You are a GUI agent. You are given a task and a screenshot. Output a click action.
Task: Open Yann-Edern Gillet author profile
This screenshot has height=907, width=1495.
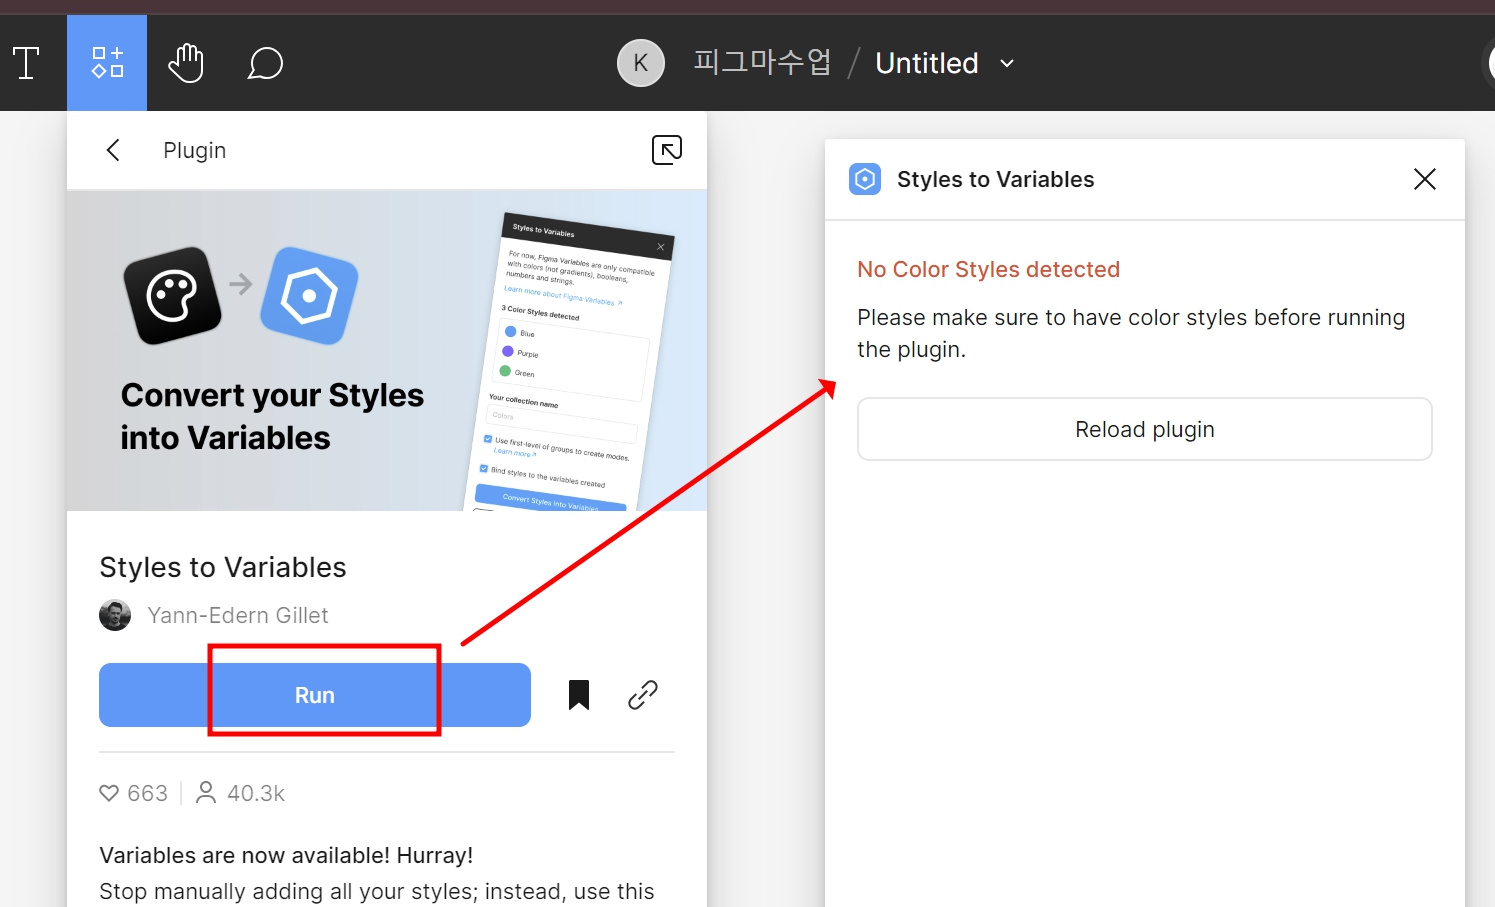(238, 615)
